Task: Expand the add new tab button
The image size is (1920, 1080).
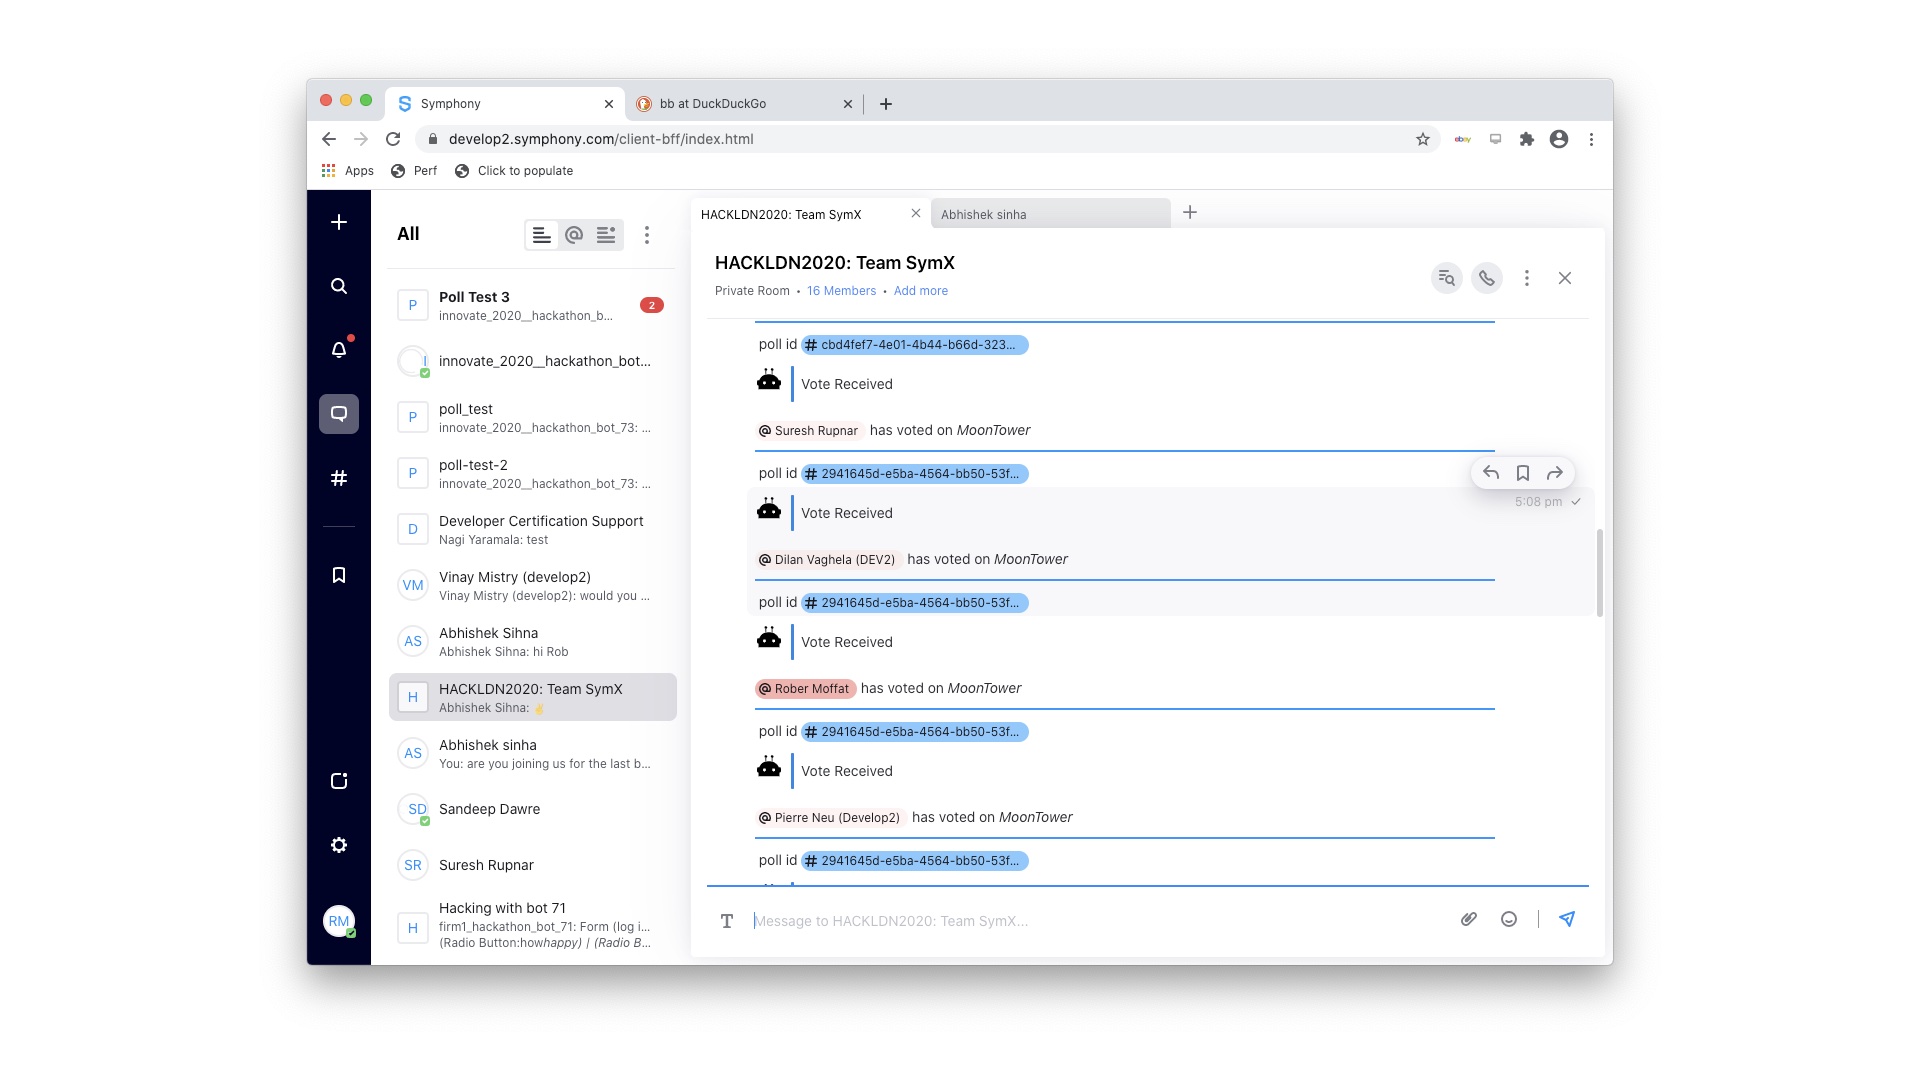Action: tap(1189, 212)
